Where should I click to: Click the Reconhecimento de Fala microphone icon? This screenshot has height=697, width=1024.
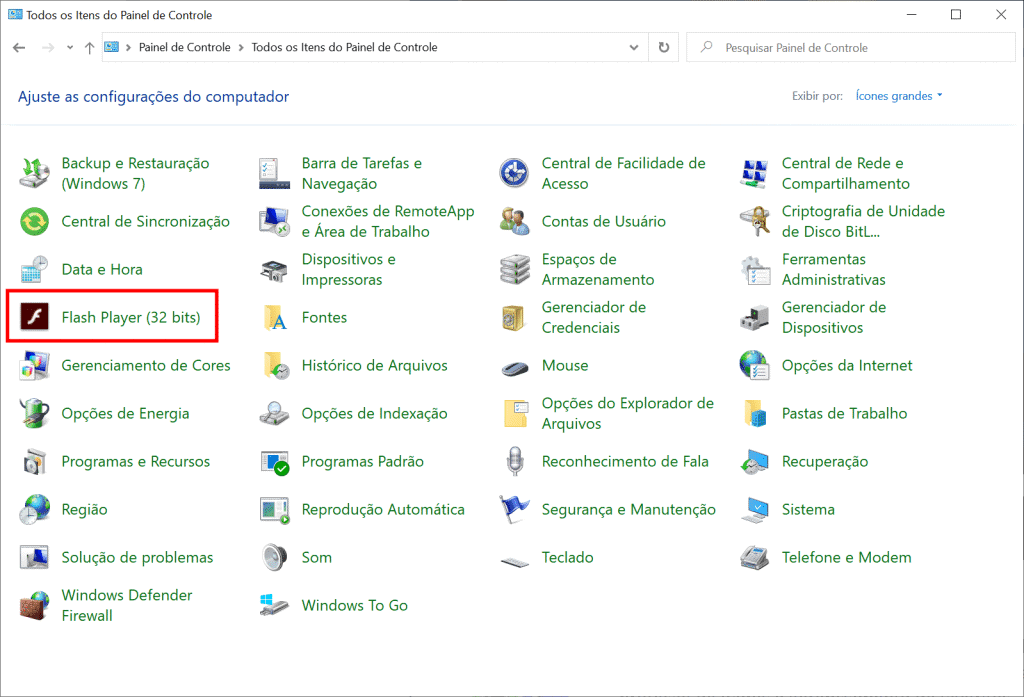pos(515,461)
